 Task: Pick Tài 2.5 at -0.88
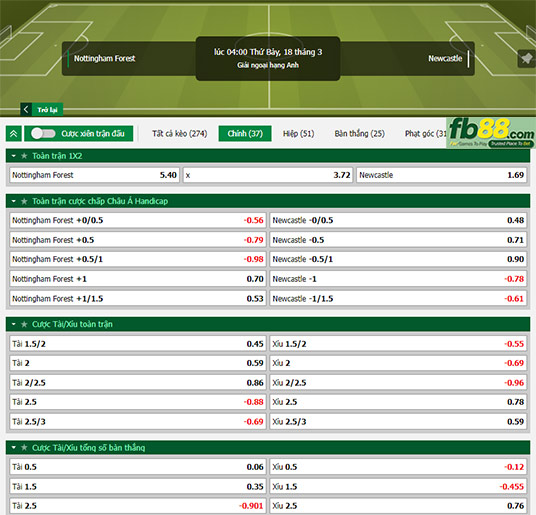click(x=138, y=402)
